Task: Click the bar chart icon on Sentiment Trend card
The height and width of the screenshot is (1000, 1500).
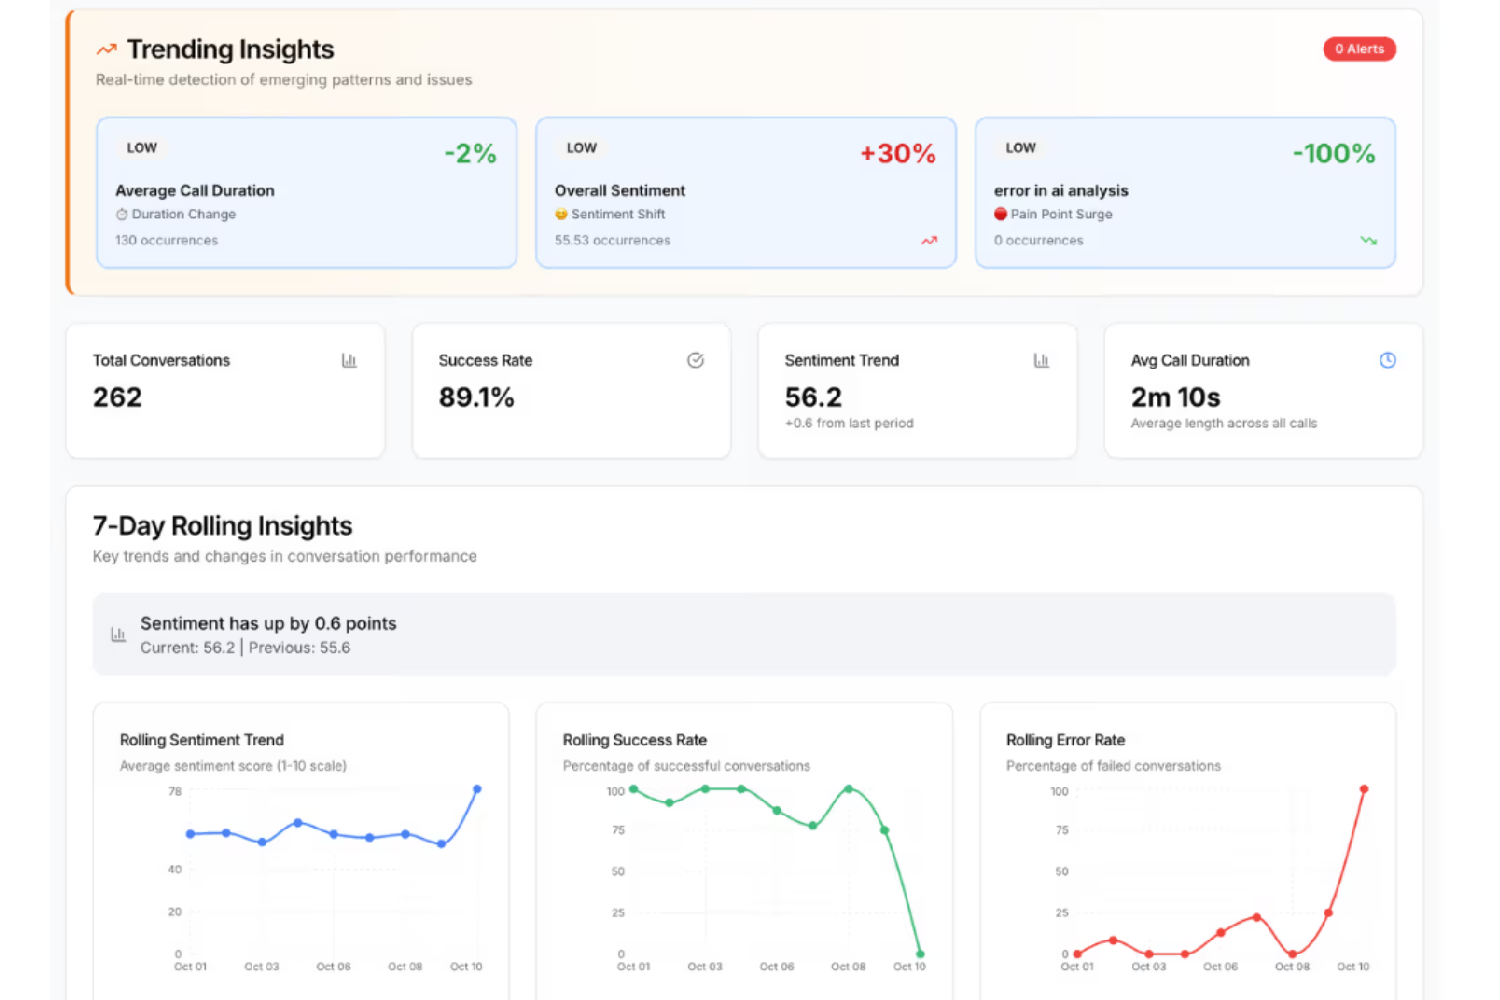Action: (1041, 360)
